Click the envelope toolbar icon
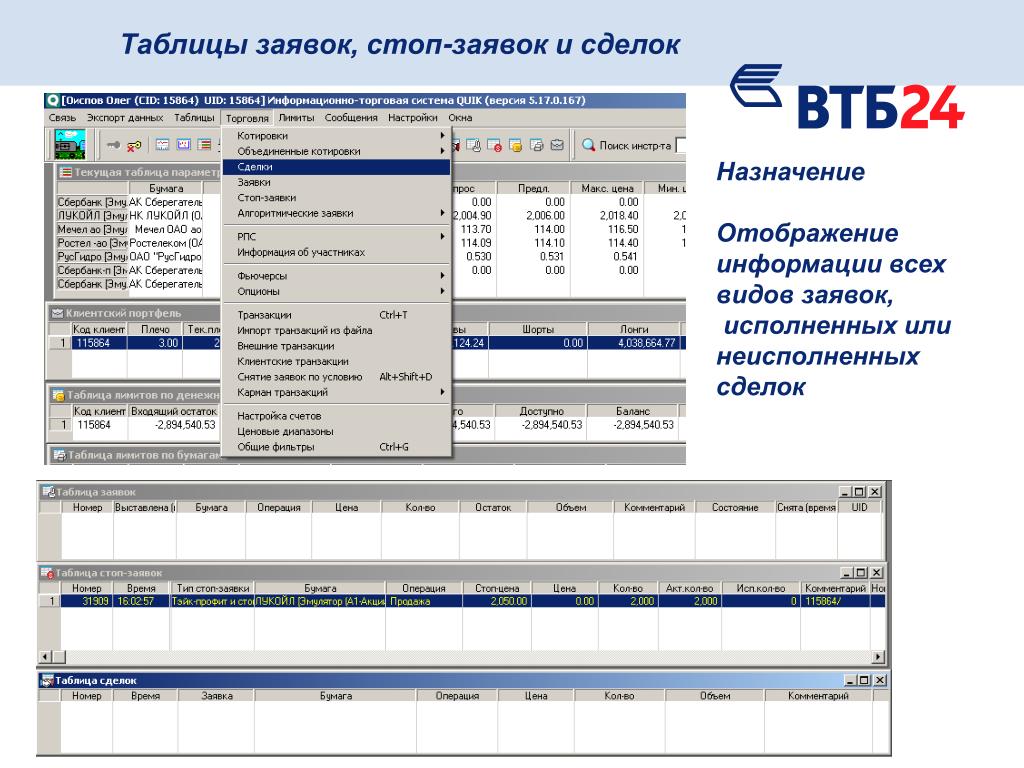Viewport: 1024px width, 768px height. point(557,145)
